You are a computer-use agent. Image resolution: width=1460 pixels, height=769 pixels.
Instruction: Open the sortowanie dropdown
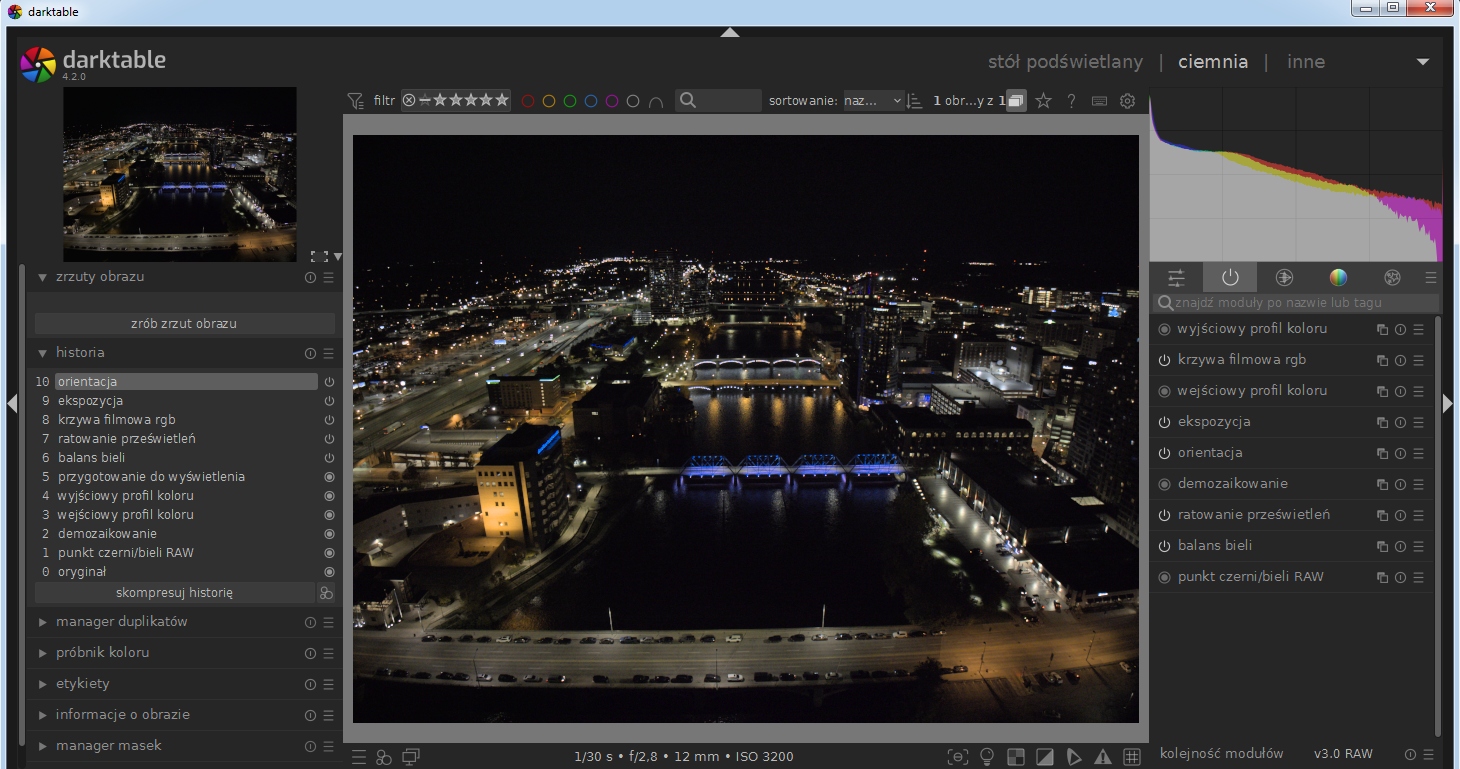873,101
